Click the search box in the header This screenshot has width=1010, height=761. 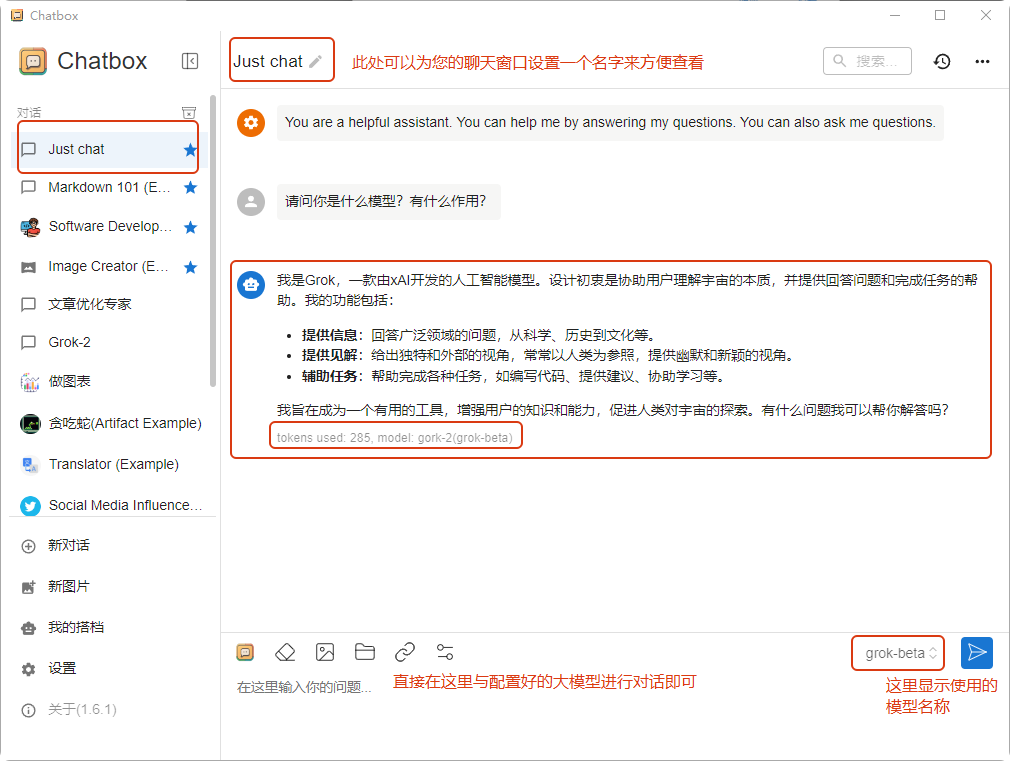867,61
